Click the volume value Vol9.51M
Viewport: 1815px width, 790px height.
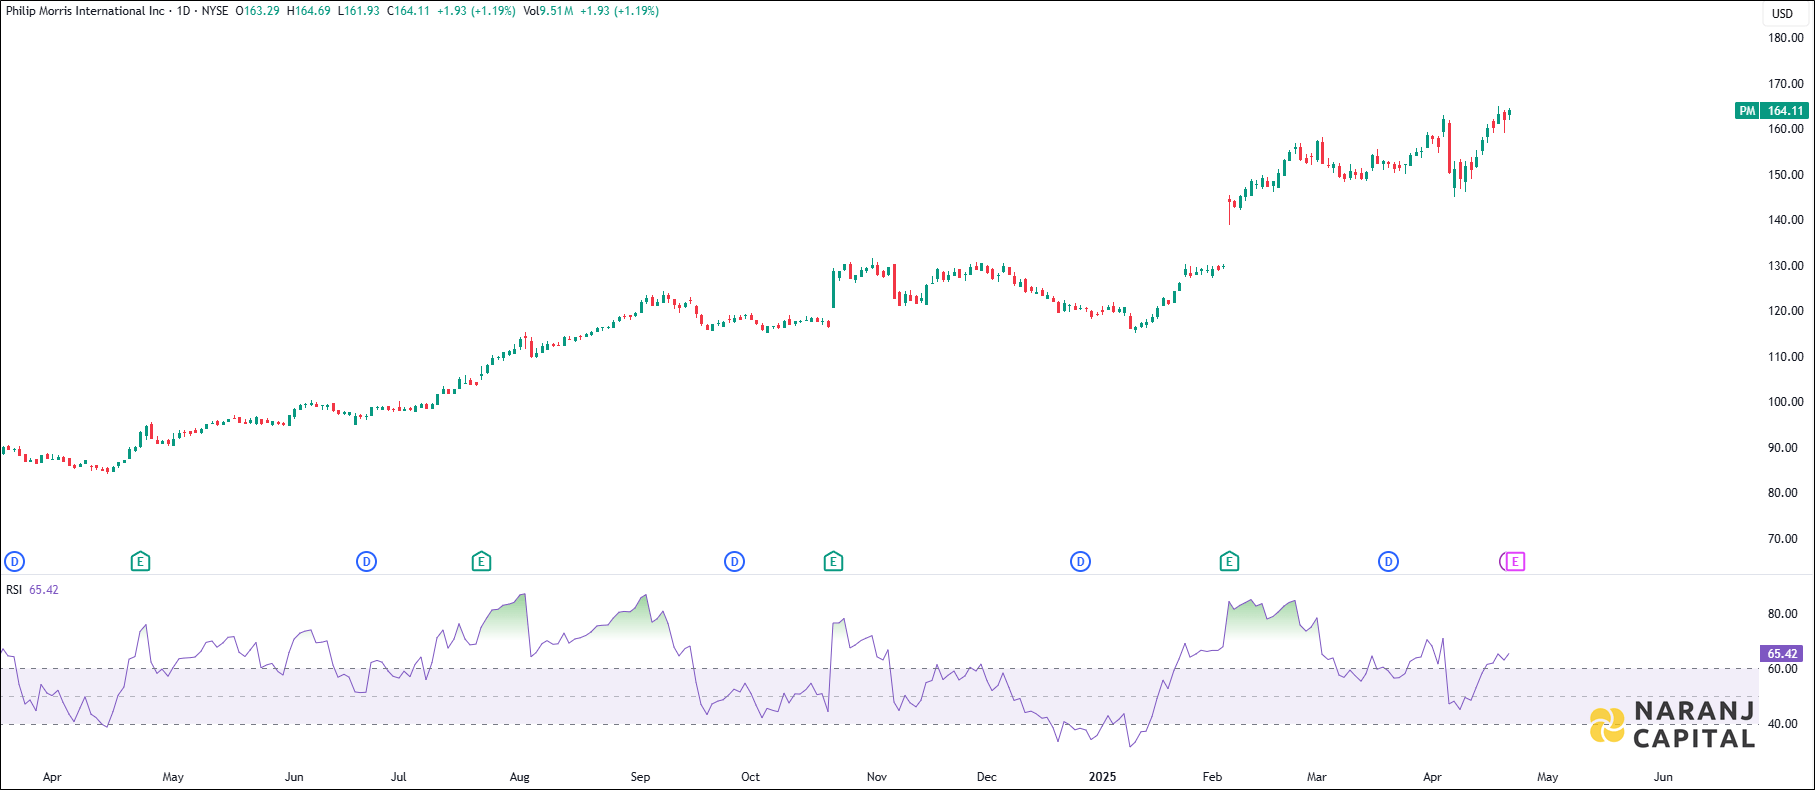[x=548, y=11]
